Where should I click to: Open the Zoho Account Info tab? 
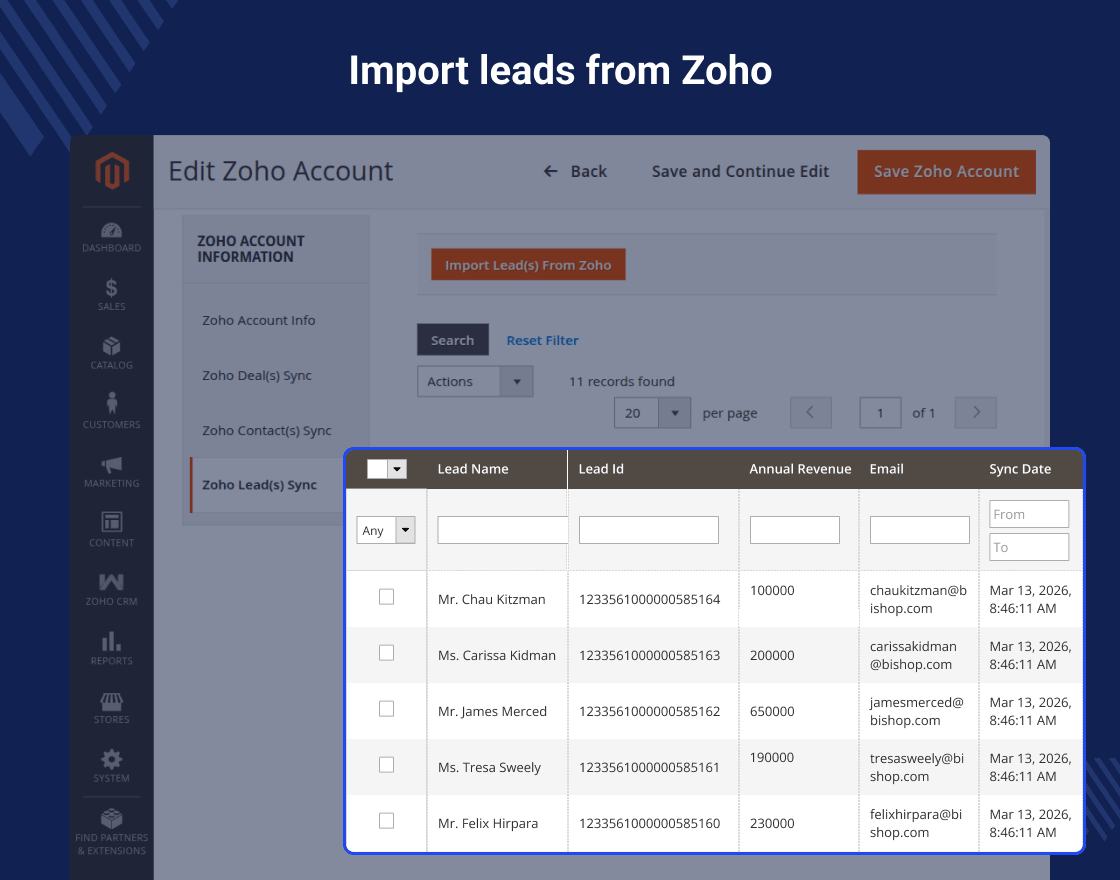[259, 321]
